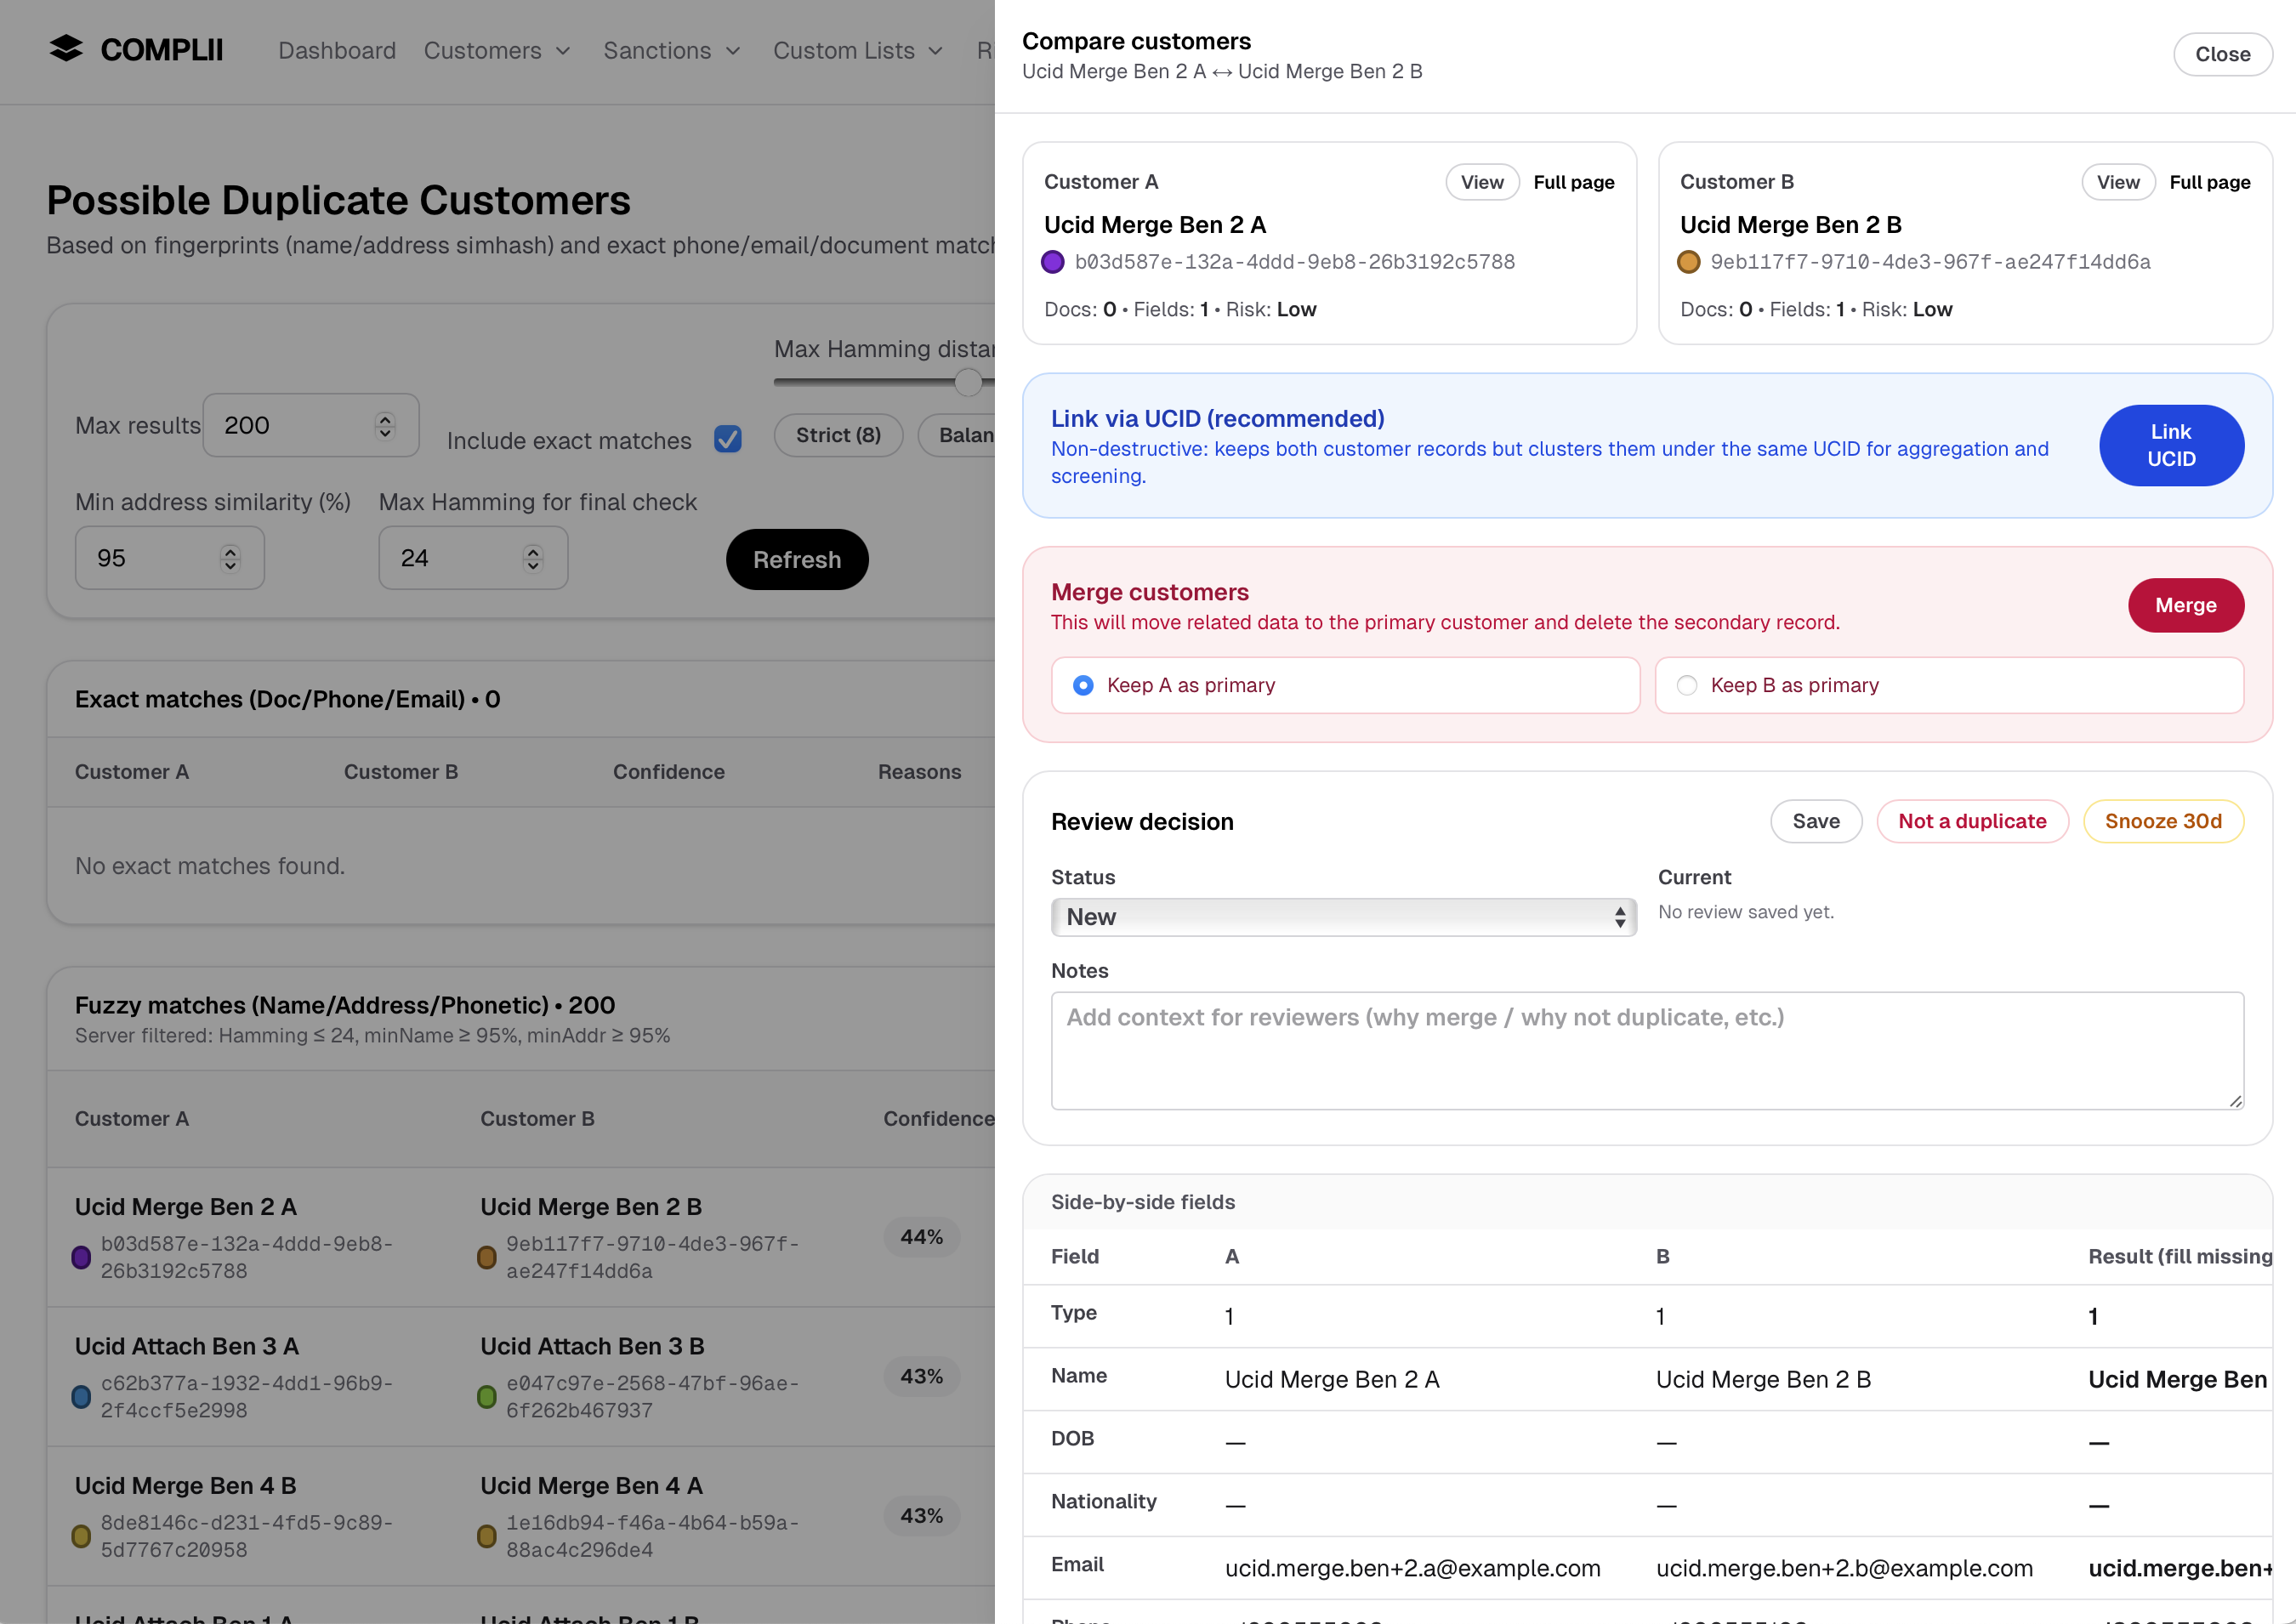
Task: Click the Notes text area
Action: [x=1648, y=1050]
